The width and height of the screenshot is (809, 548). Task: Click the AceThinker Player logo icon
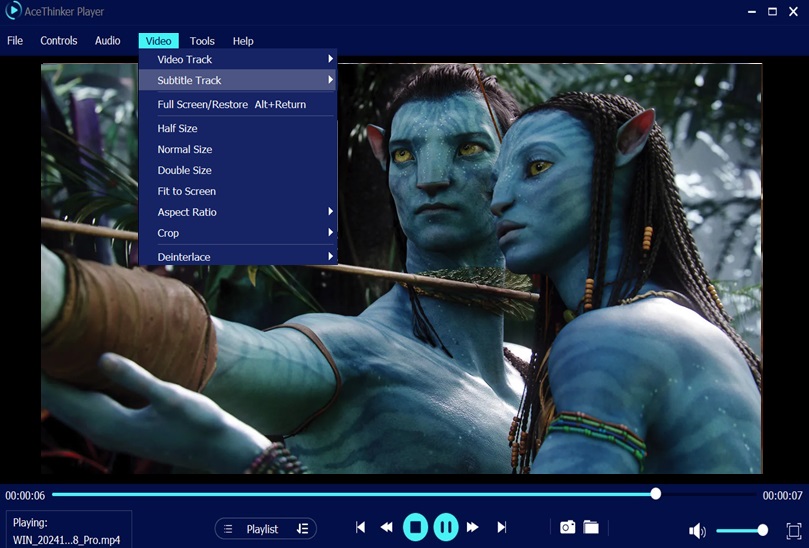(x=13, y=11)
